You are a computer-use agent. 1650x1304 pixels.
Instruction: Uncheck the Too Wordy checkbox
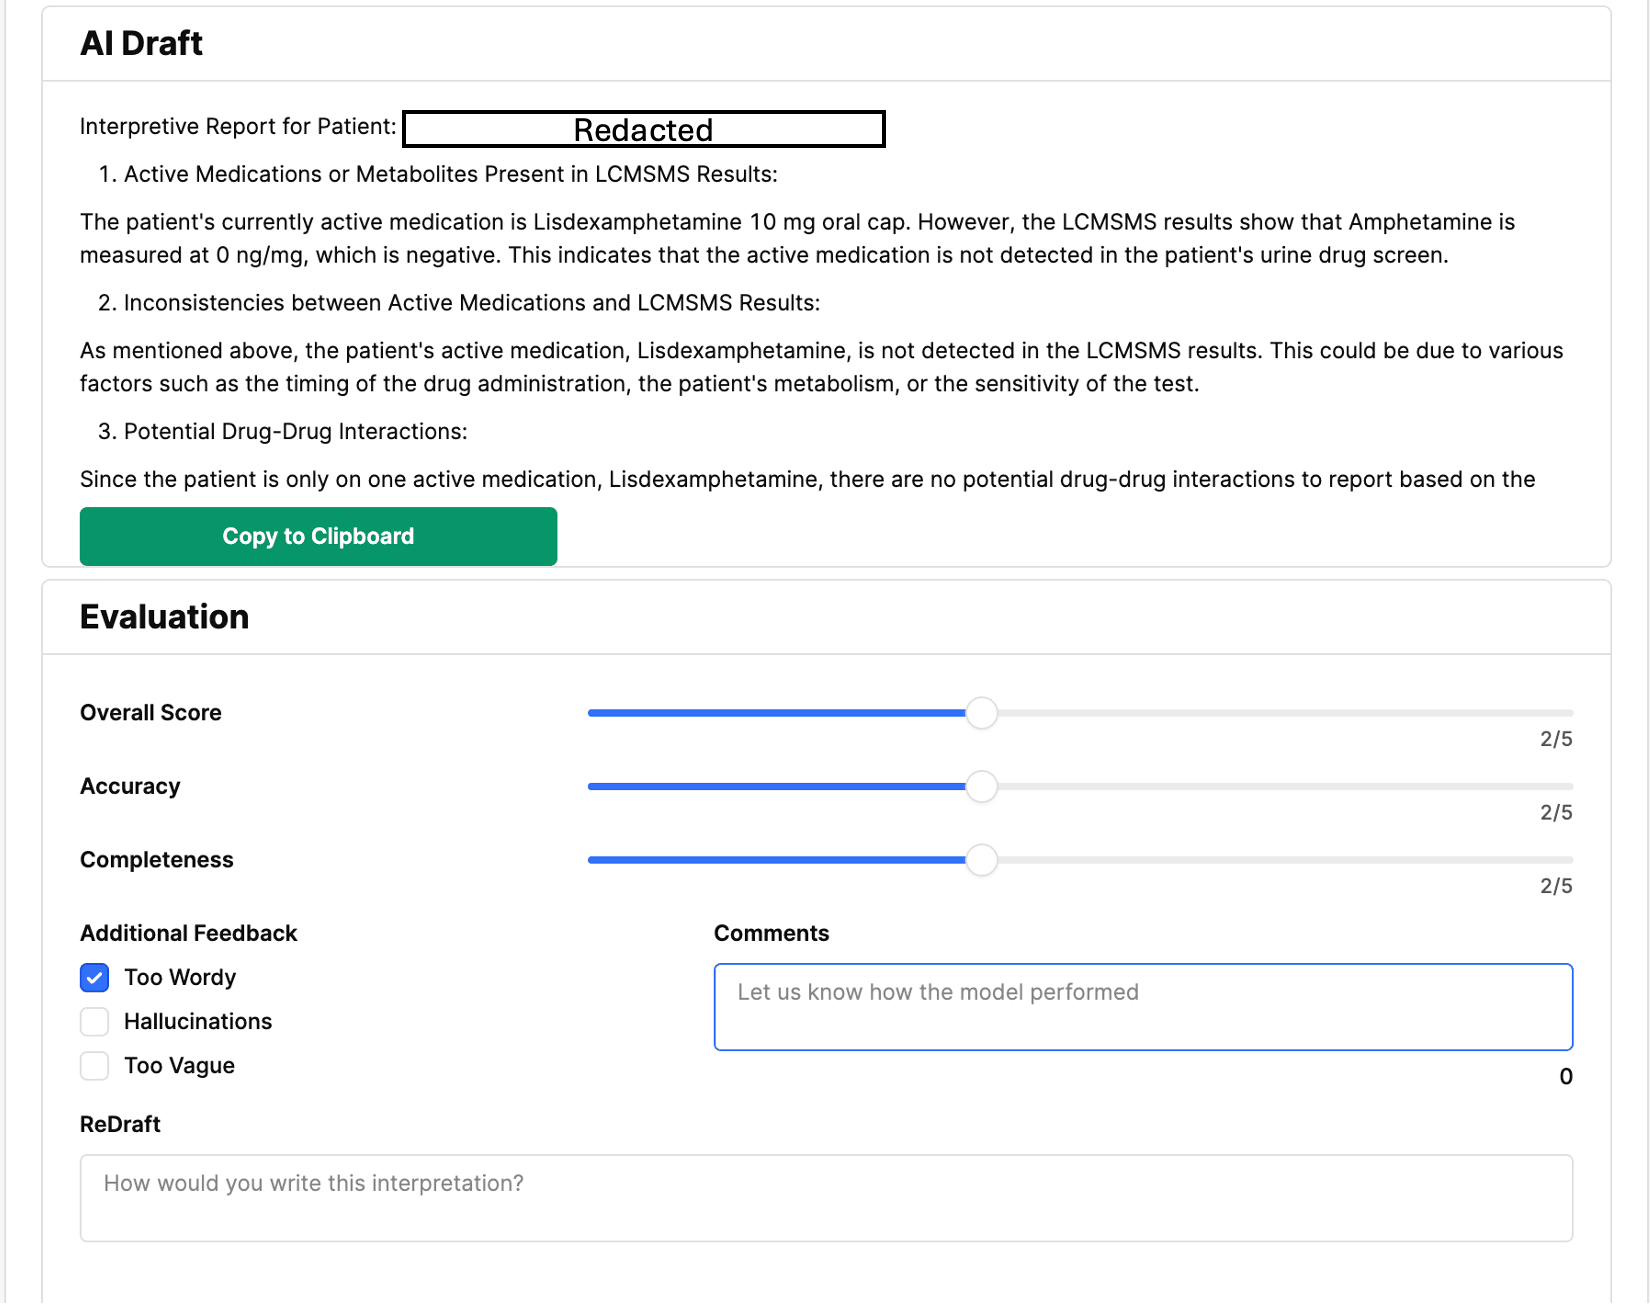coord(95,978)
